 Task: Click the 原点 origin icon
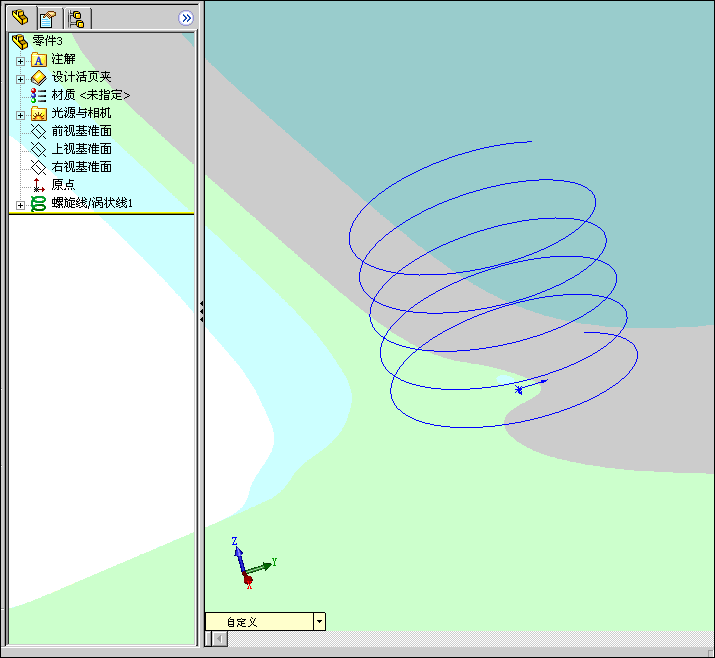39,185
